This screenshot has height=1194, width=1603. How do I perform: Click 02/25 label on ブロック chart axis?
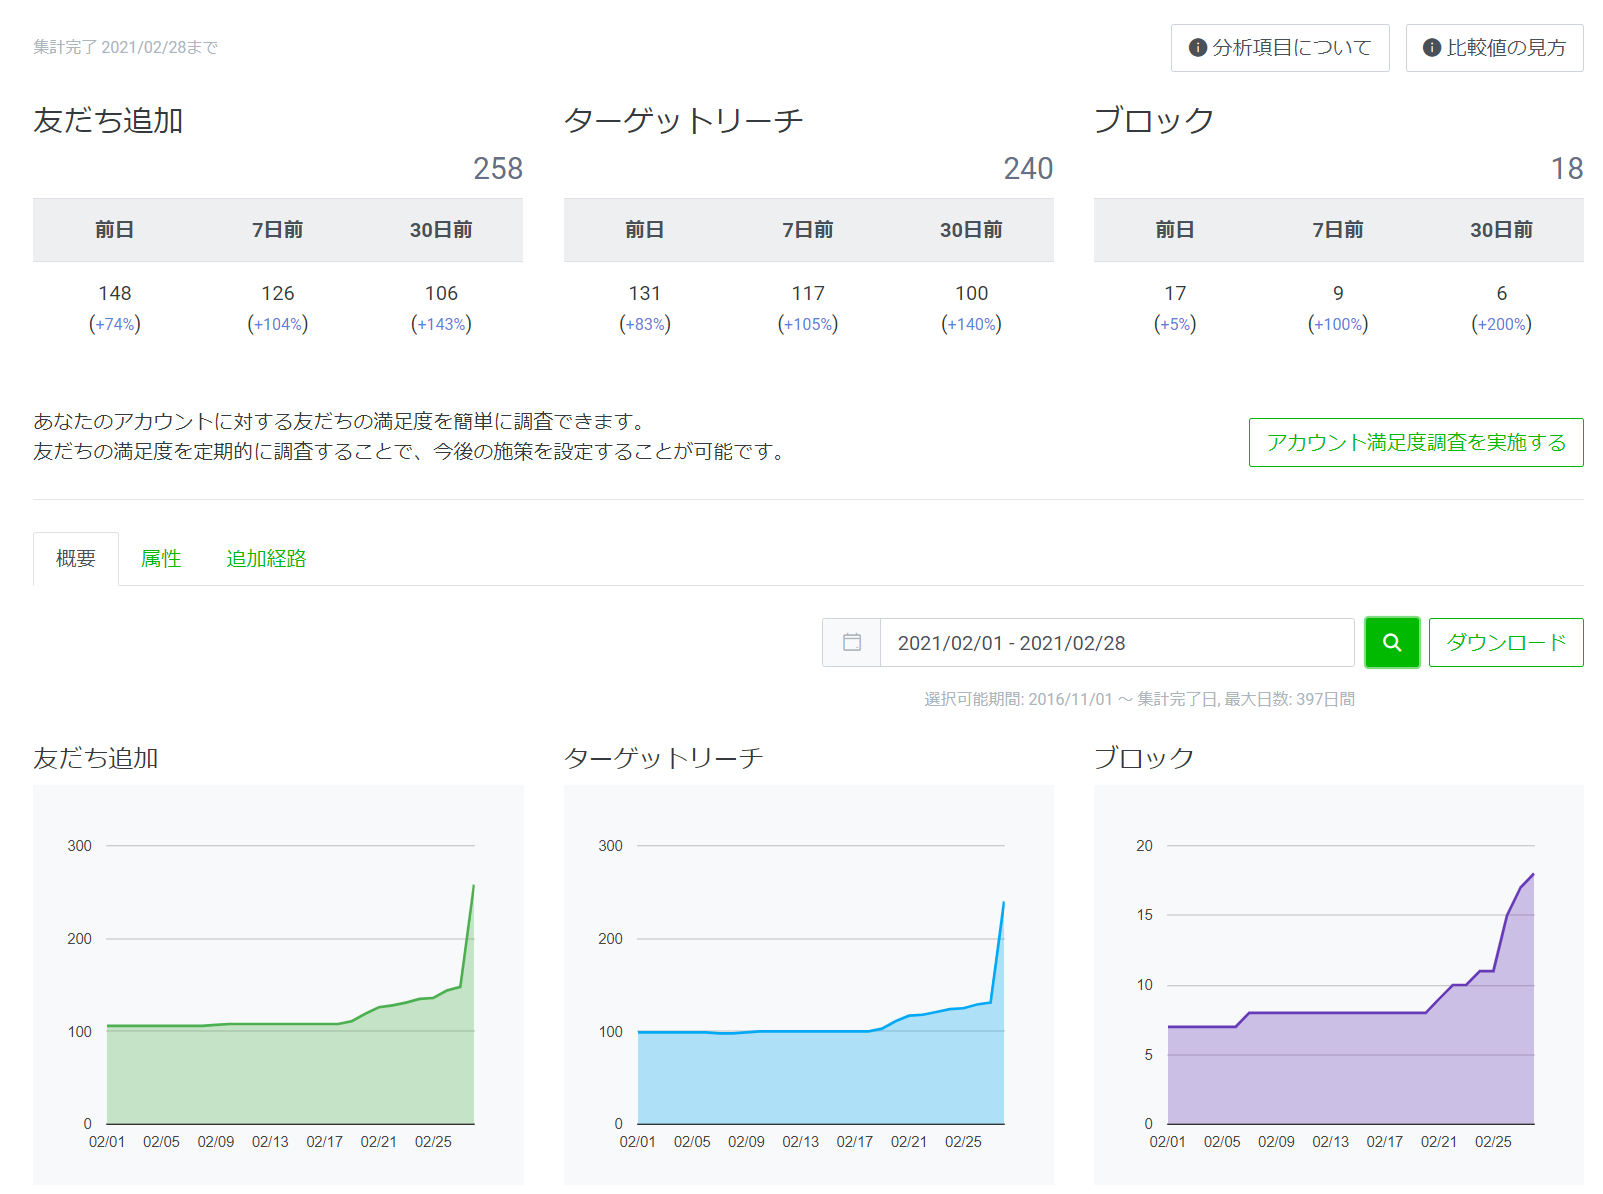(1492, 1141)
